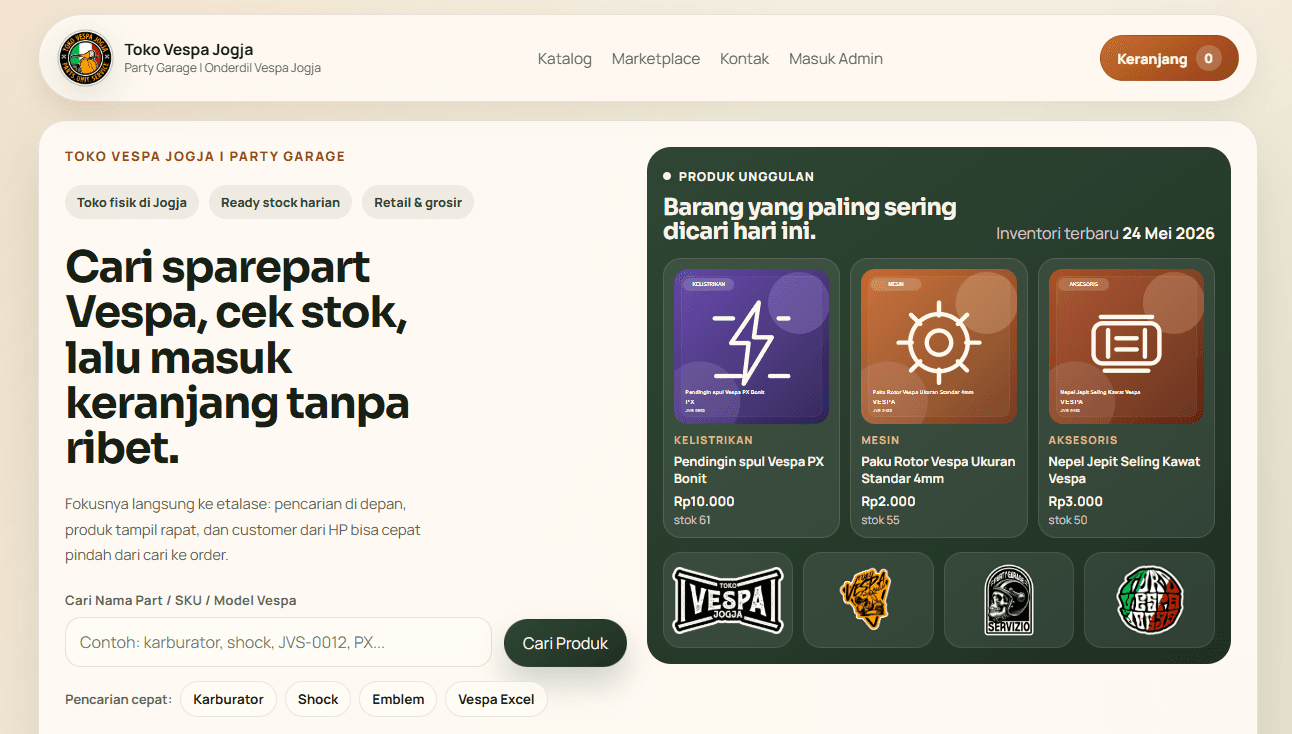Click the AKSESORIS category label under image

coord(1083,440)
